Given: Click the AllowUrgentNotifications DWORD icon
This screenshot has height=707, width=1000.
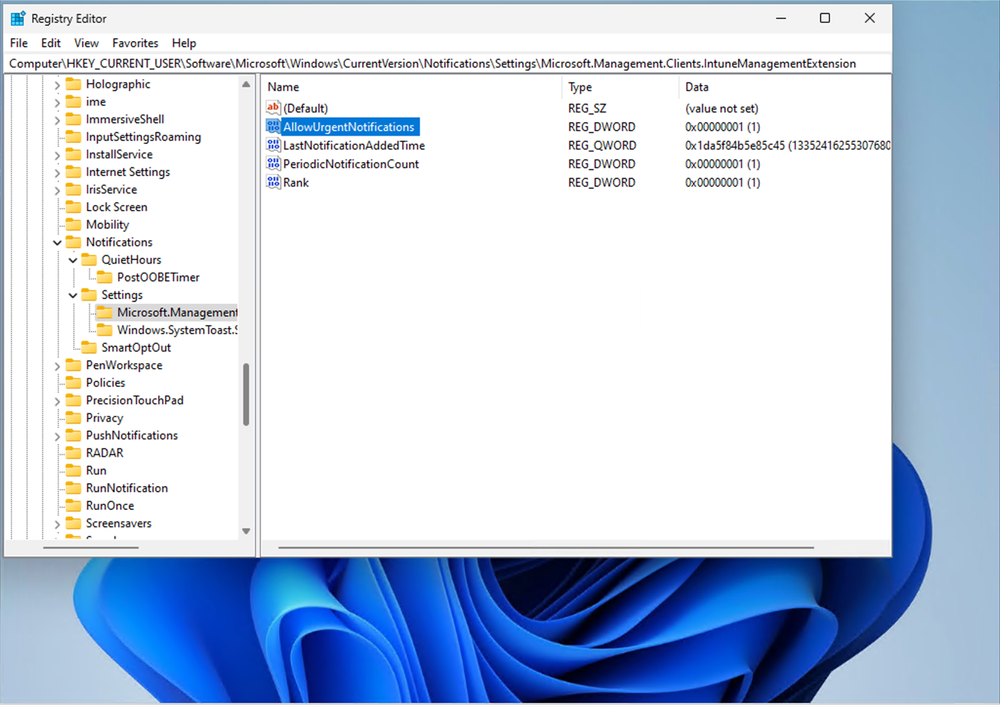Looking at the screenshot, I should [x=273, y=126].
